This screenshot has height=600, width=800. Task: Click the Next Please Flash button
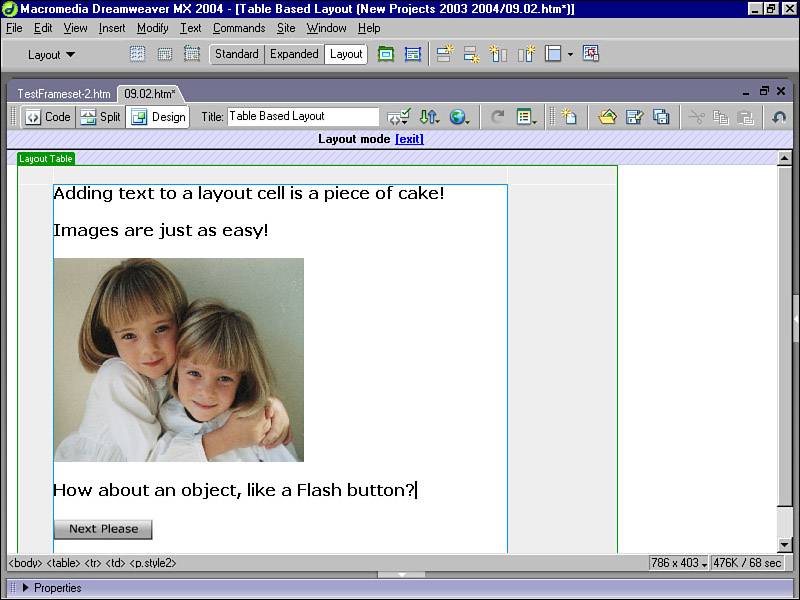click(x=103, y=529)
